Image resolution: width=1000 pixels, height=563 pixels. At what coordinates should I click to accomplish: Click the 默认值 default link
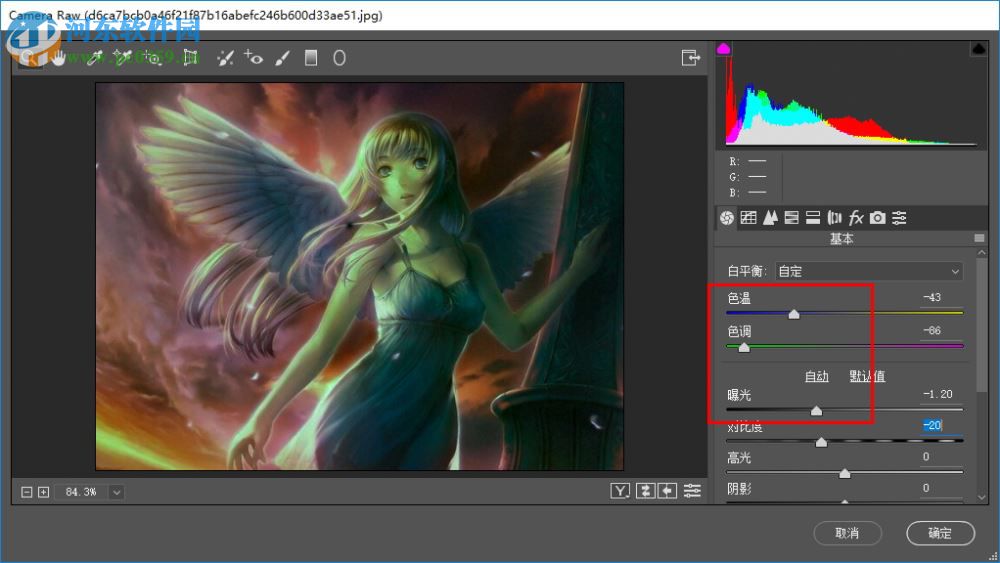867,376
